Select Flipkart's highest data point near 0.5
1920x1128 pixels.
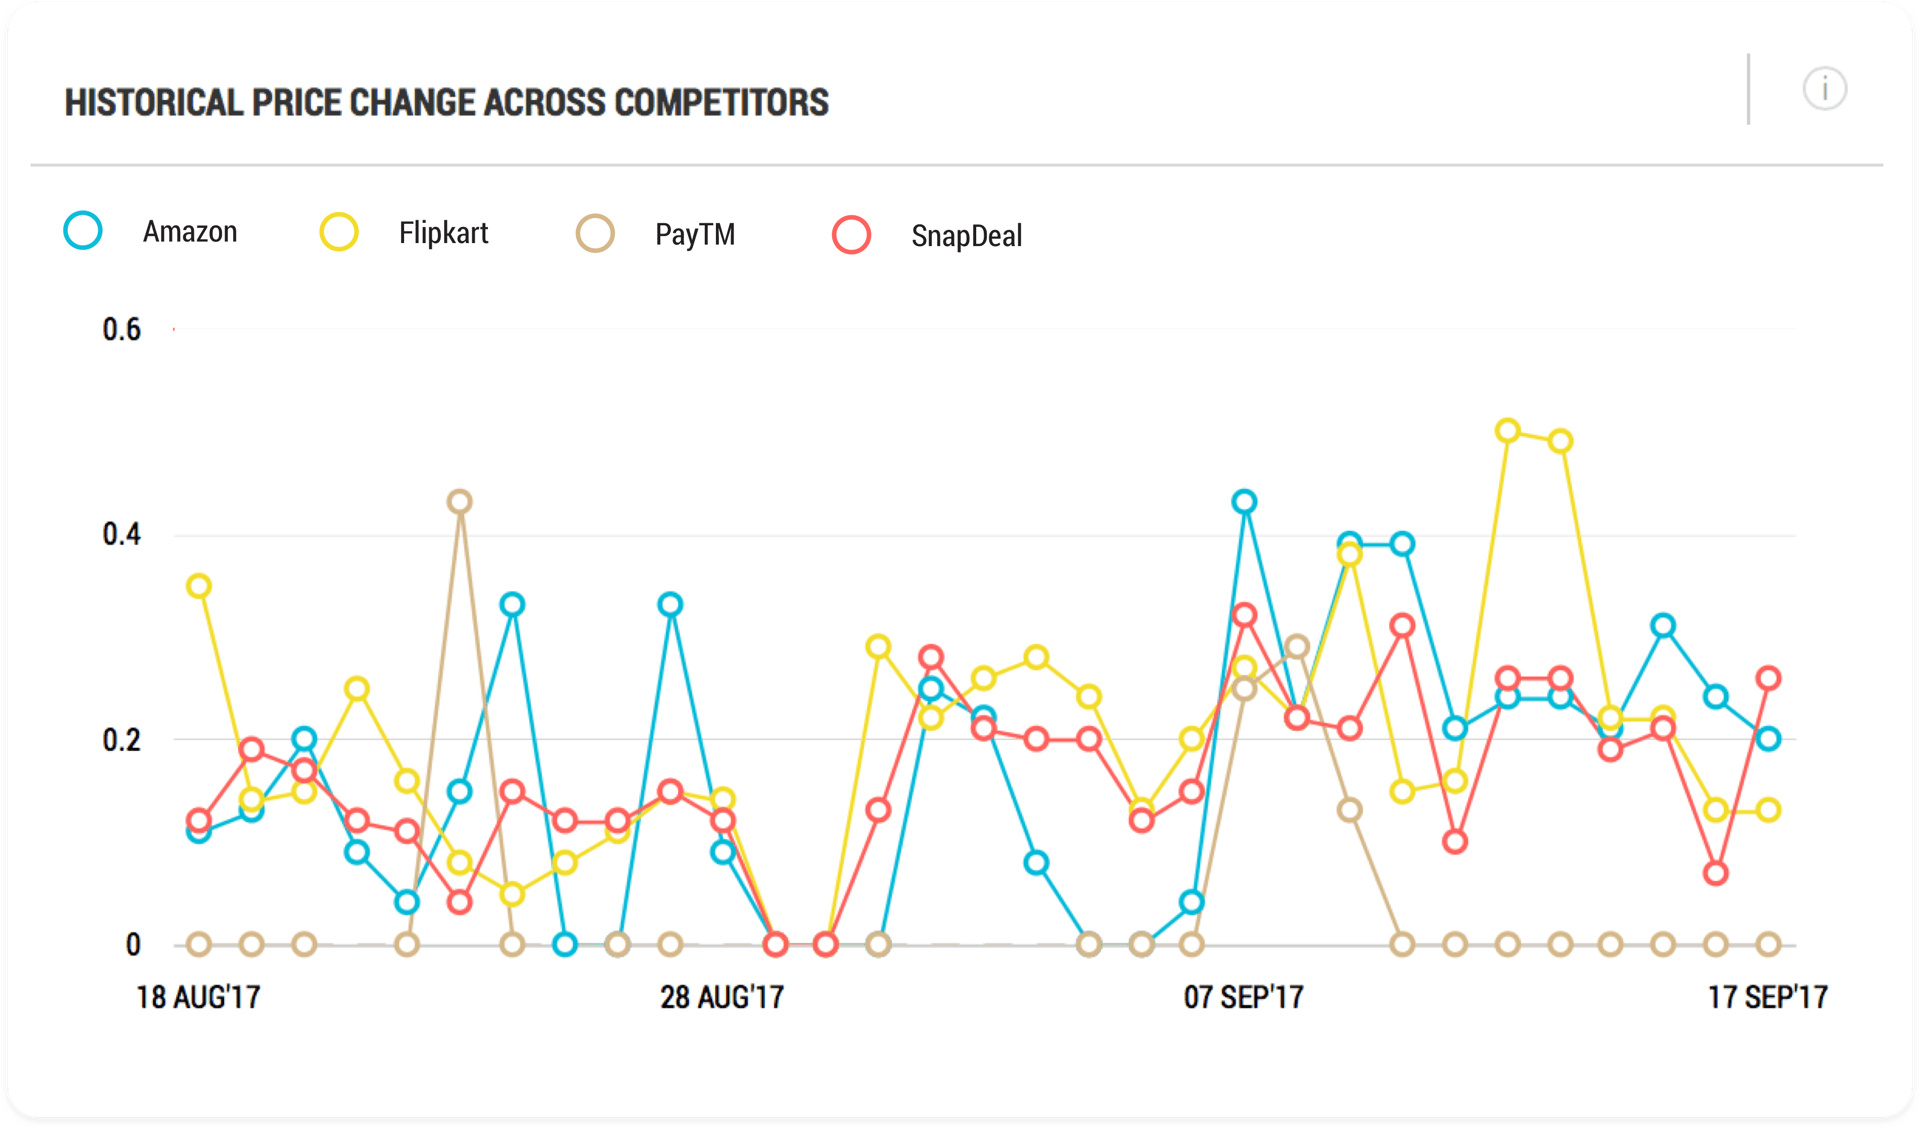coord(1507,431)
